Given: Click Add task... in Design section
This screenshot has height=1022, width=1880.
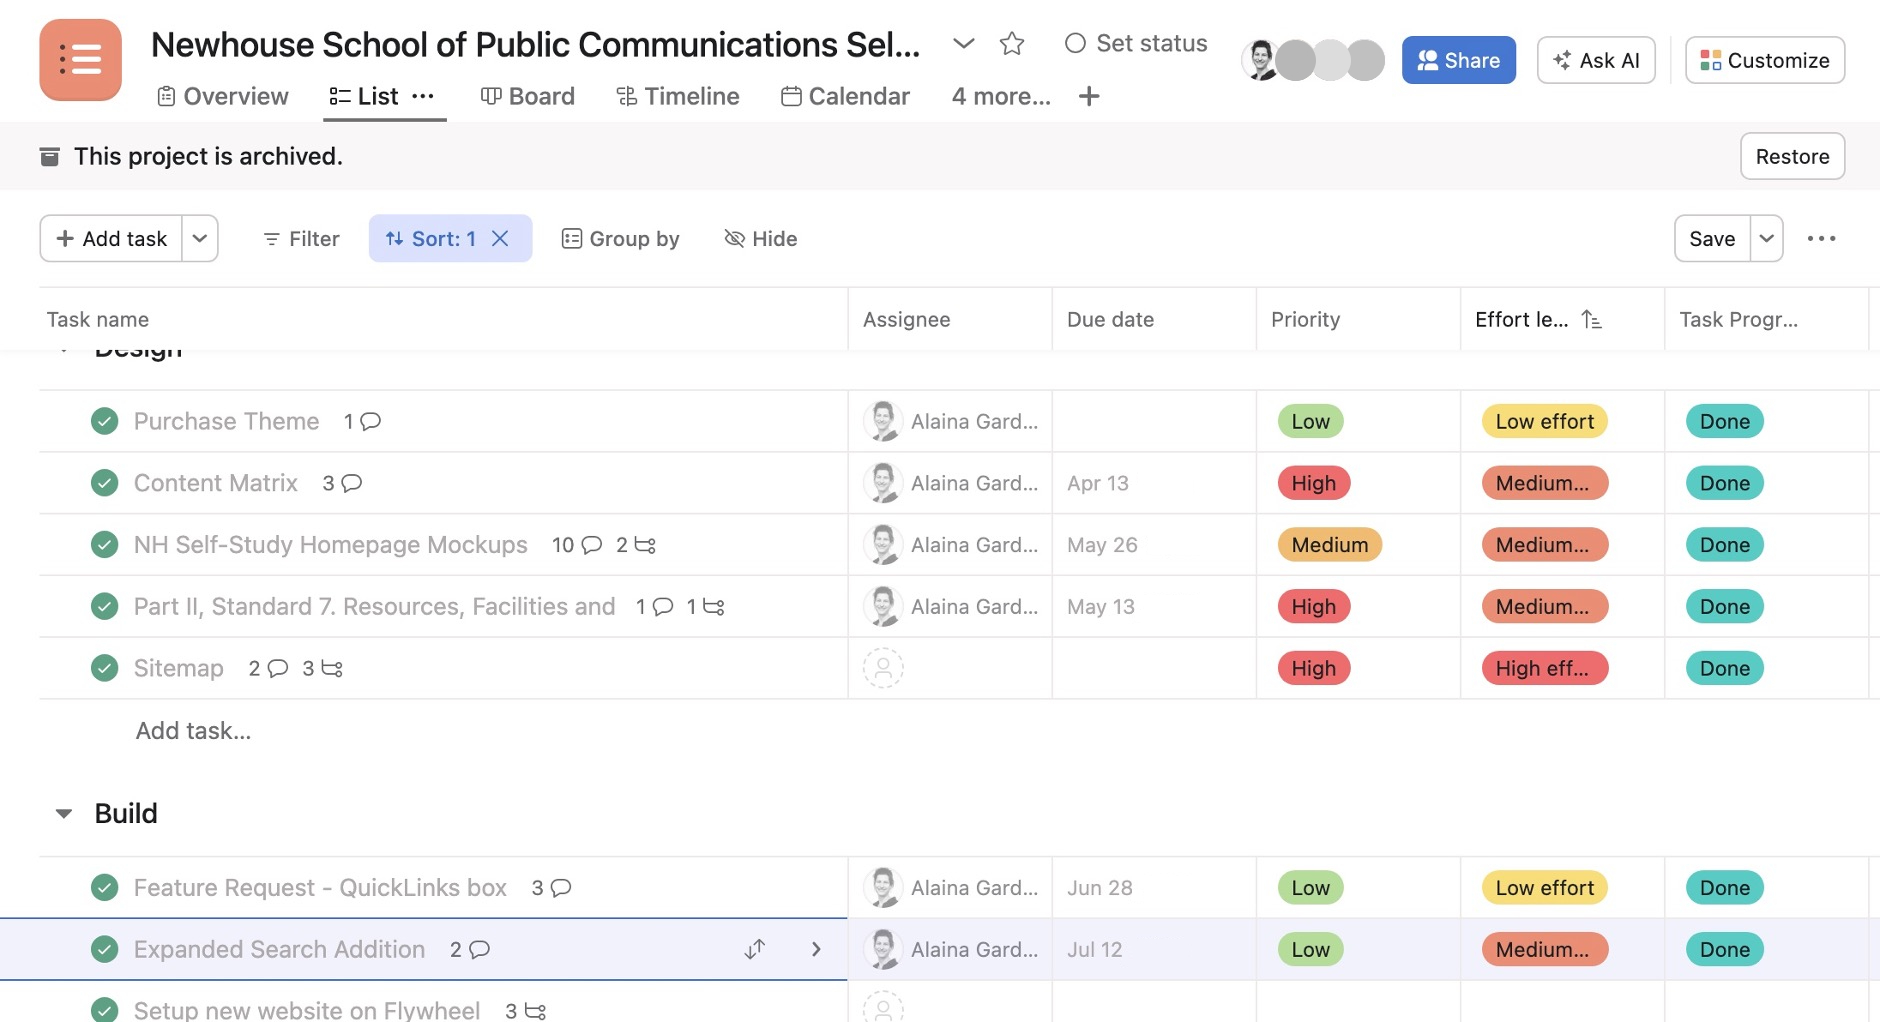Looking at the screenshot, I should tap(193, 731).
